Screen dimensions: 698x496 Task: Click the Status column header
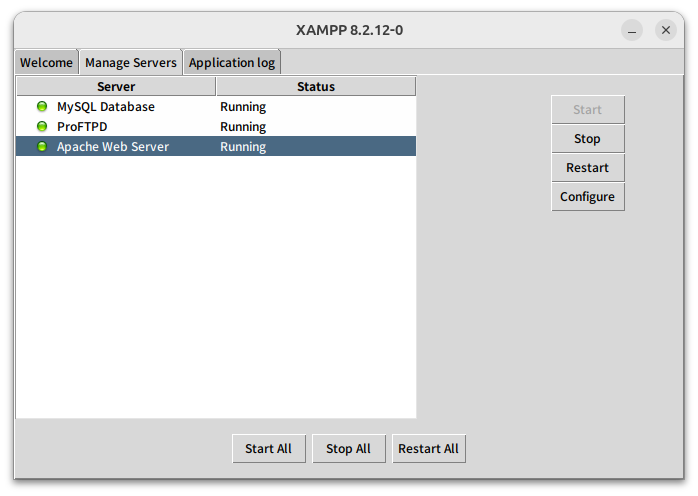(x=315, y=87)
